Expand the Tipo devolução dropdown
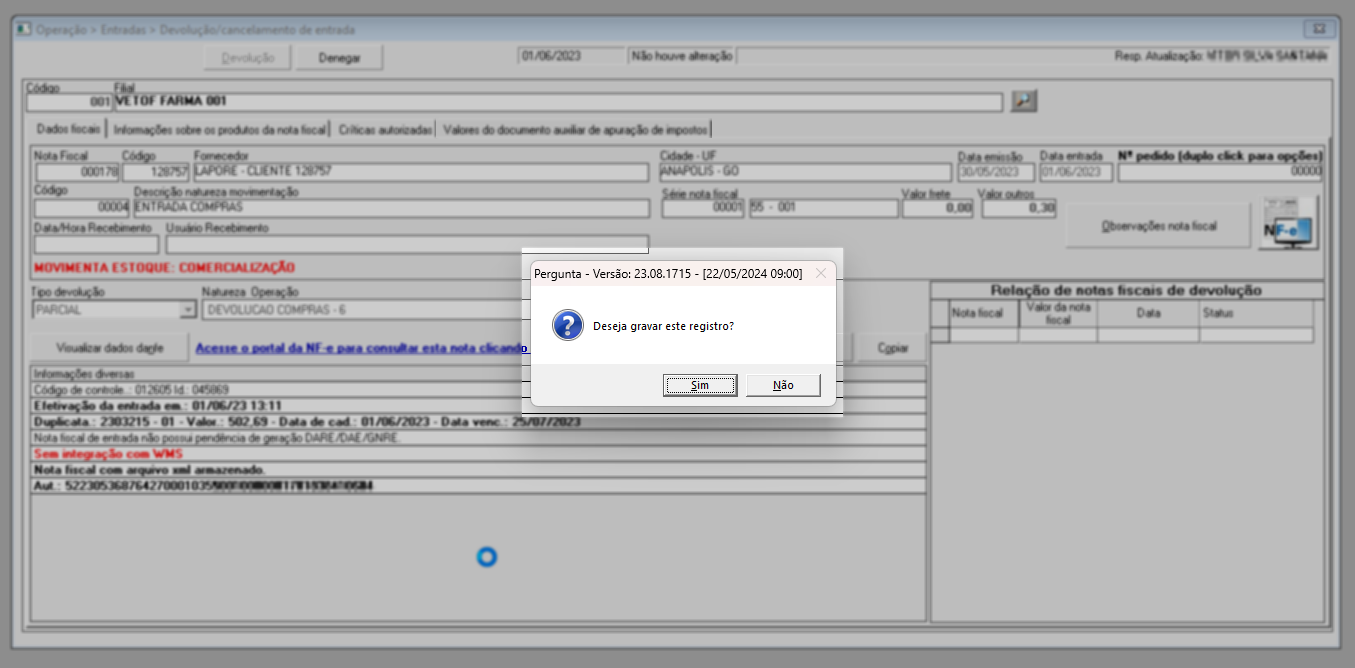The height and width of the screenshot is (668, 1355). click(187, 310)
